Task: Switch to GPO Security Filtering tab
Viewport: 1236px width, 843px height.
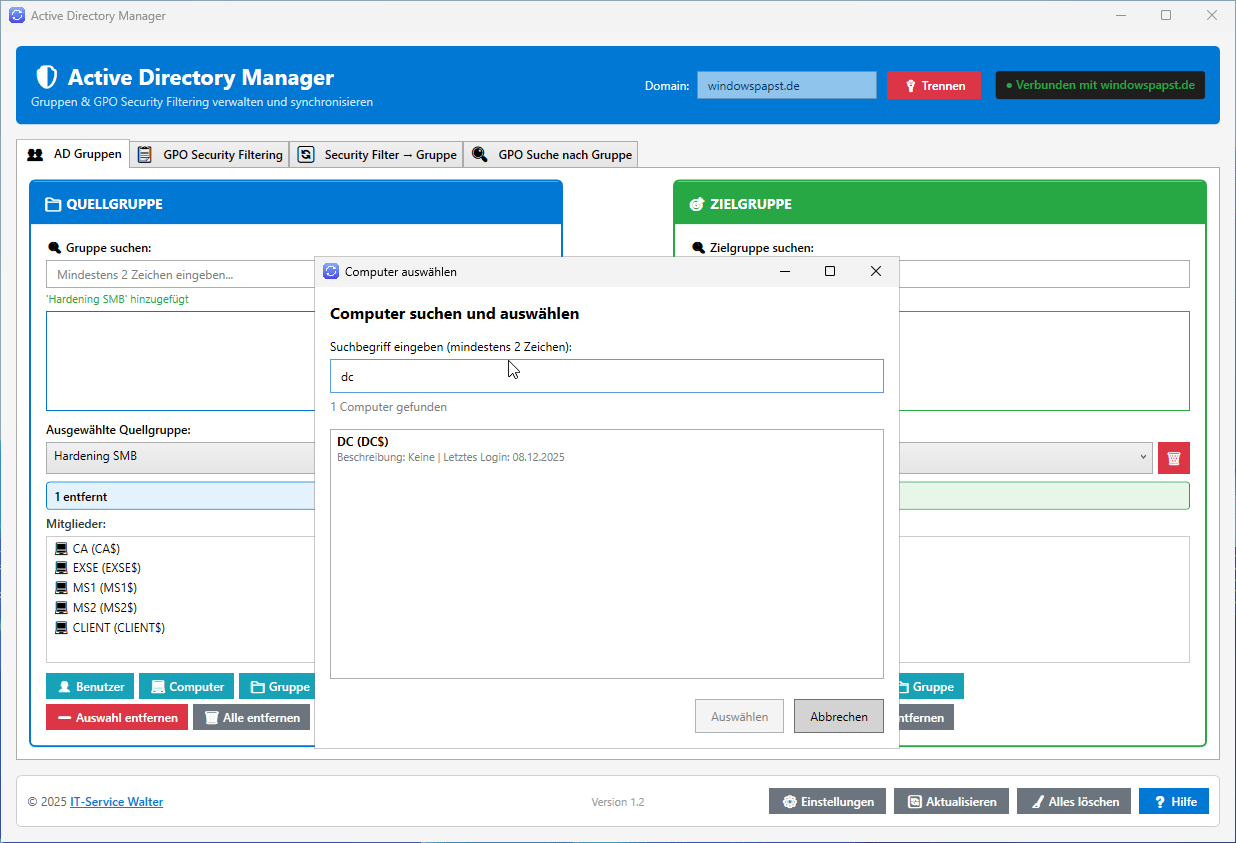Action: [x=210, y=155]
